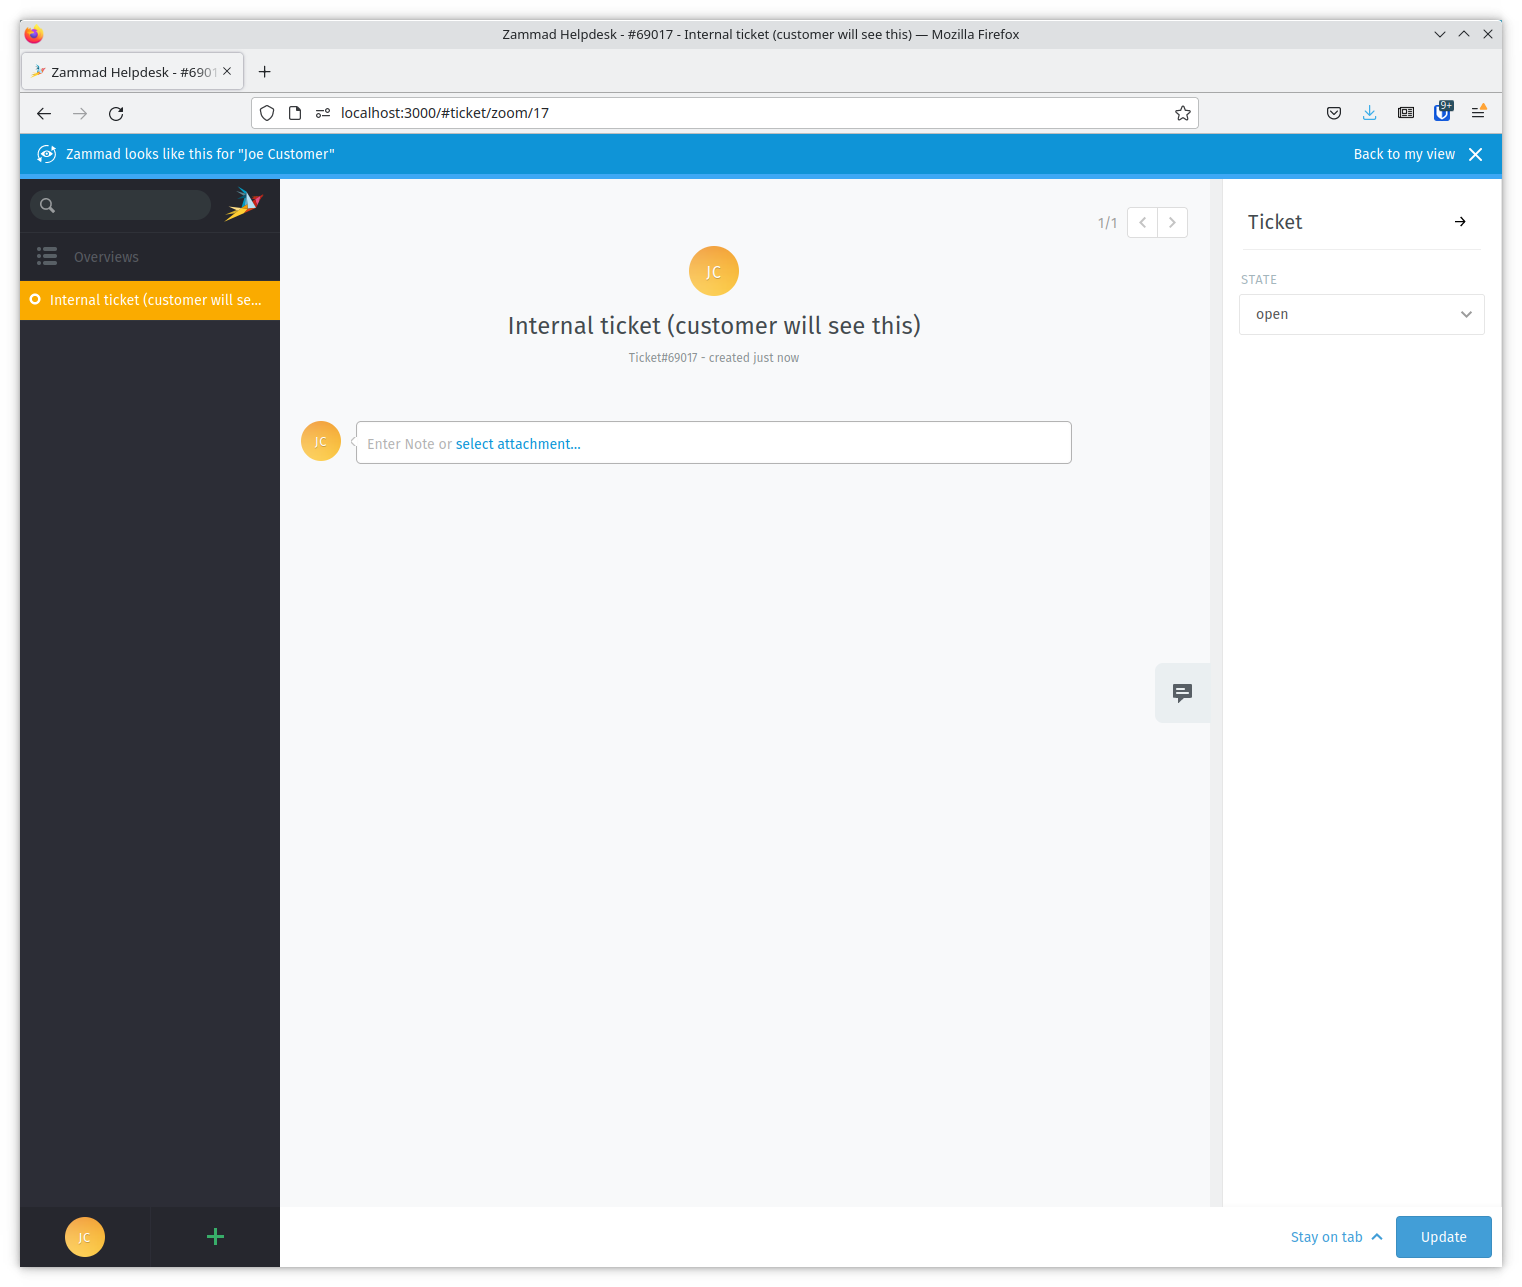Click the Zammad logo bird icon
Image resolution: width=1522 pixels, height=1287 pixels.
[x=244, y=204]
